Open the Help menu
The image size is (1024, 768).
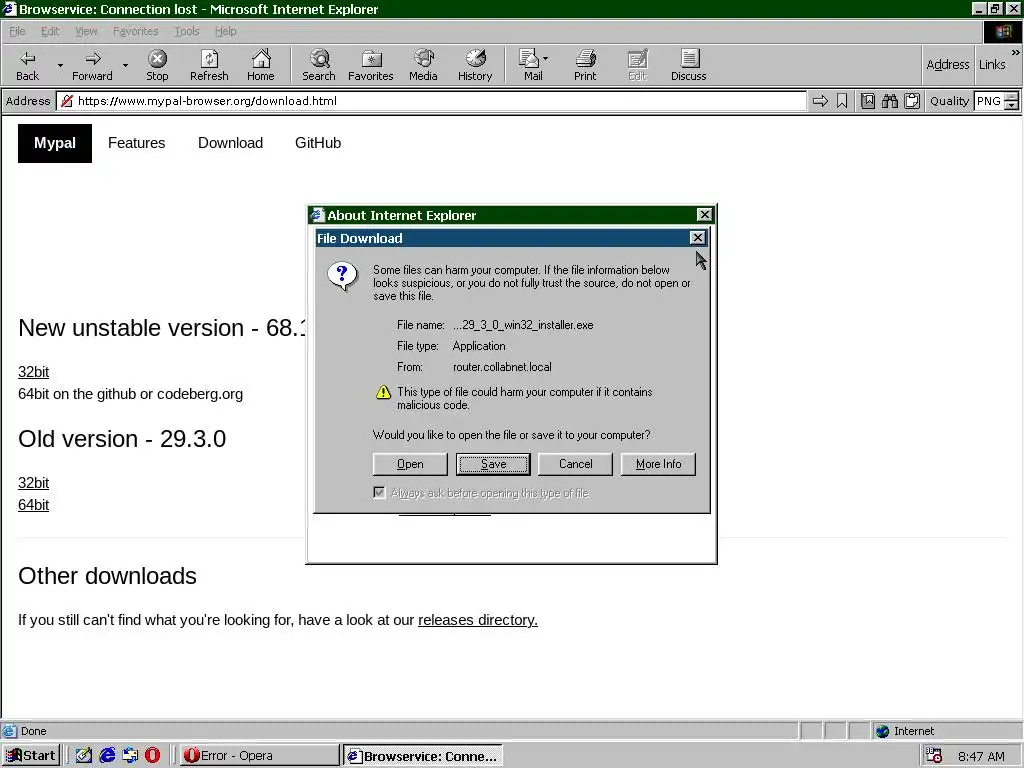225,31
